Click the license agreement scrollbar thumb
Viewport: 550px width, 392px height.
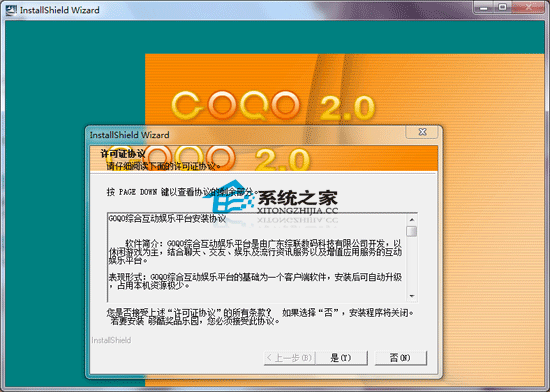412,231
